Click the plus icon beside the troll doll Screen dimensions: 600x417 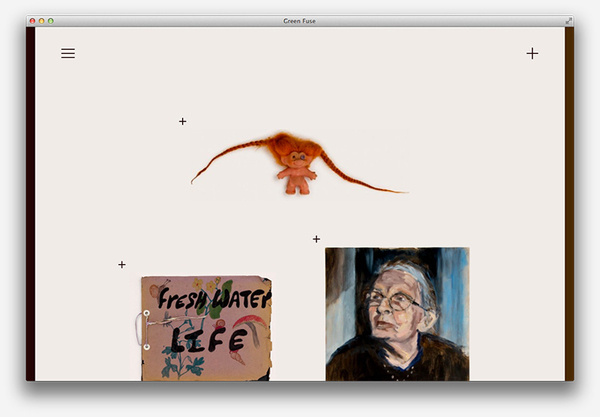[x=183, y=121]
